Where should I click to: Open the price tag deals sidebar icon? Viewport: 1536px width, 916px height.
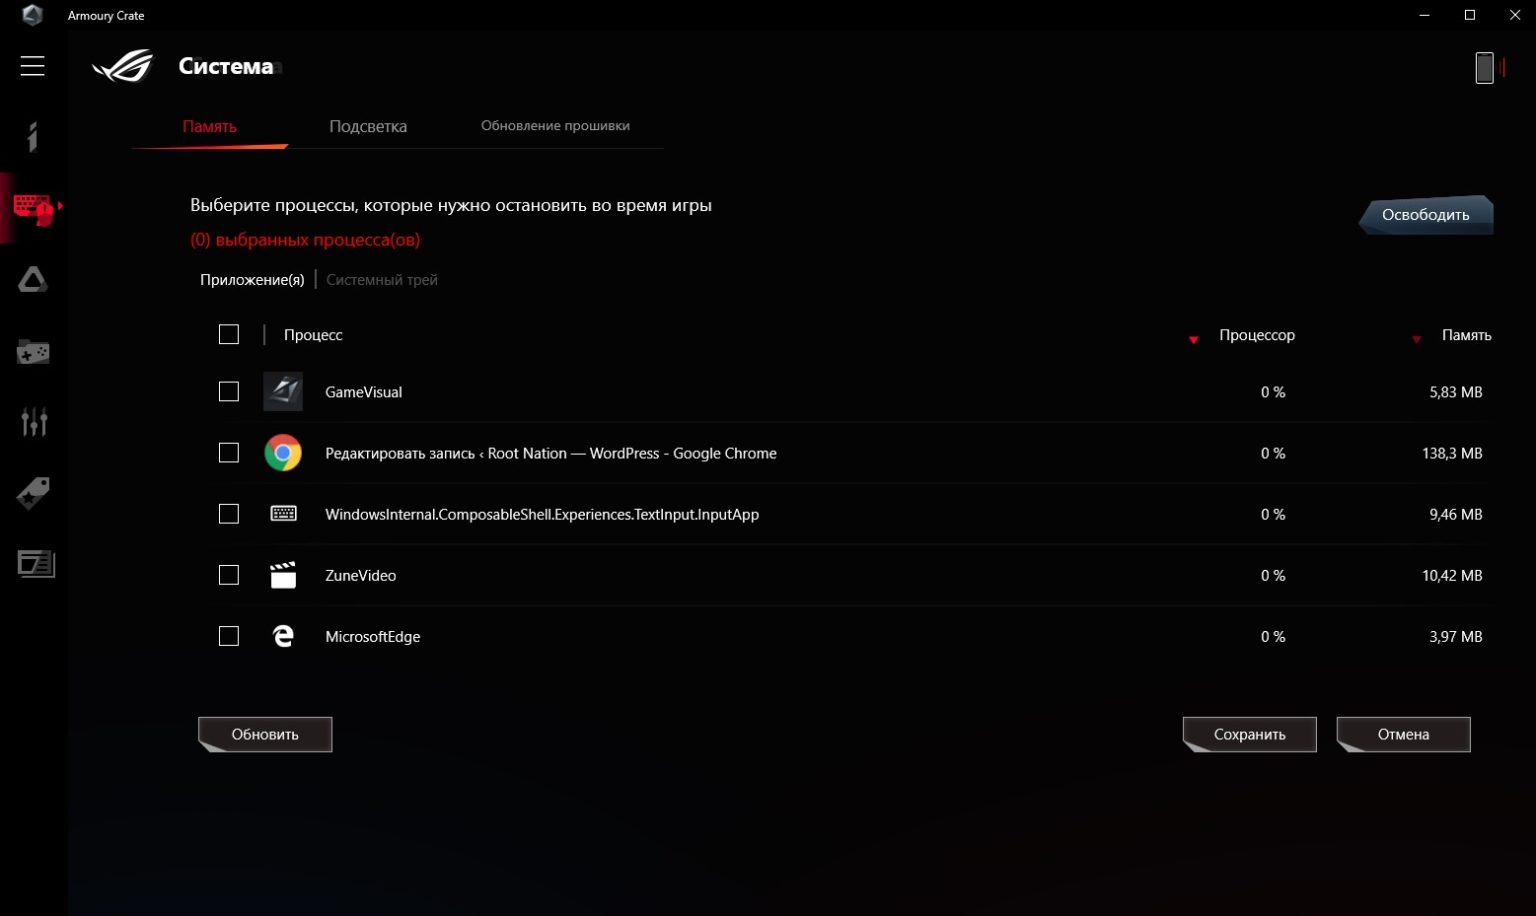click(33, 493)
